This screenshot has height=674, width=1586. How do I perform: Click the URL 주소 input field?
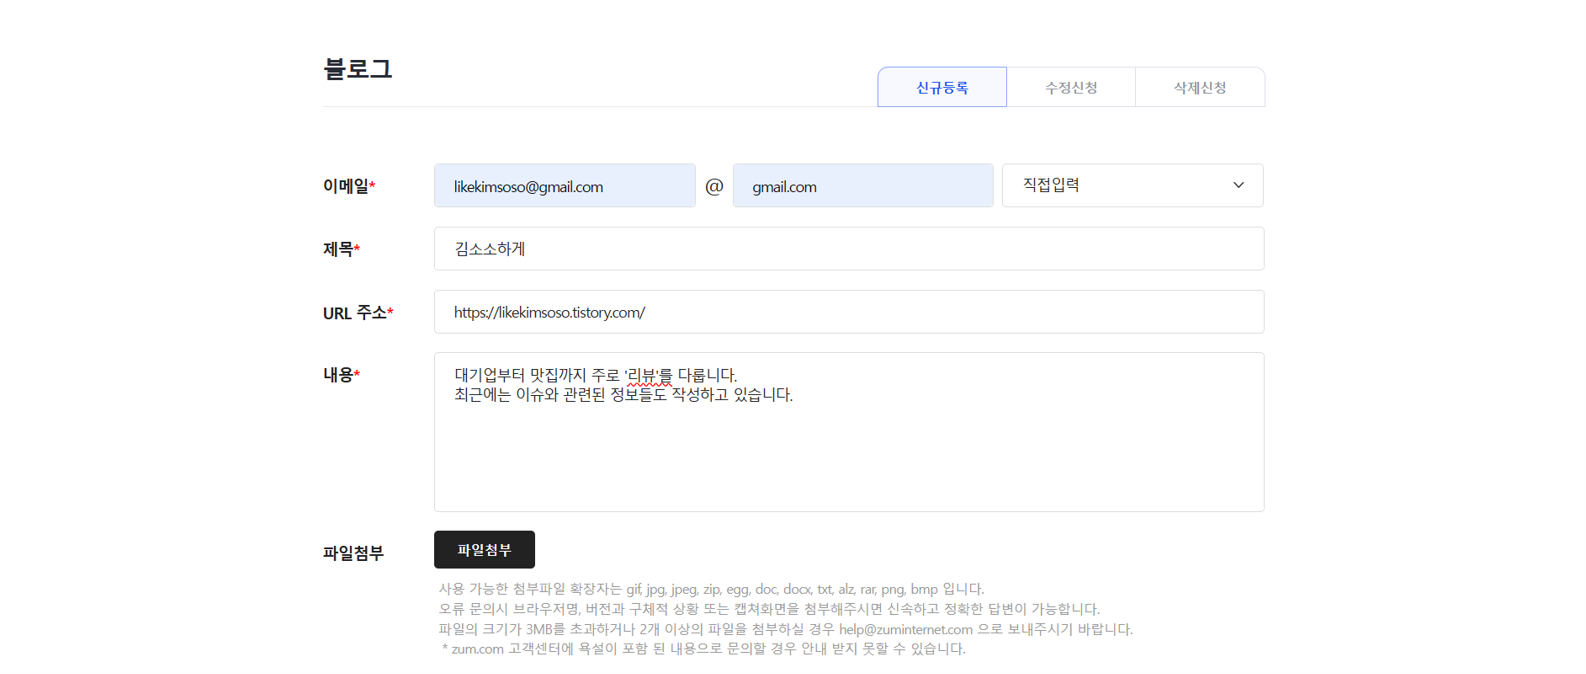tap(849, 312)
